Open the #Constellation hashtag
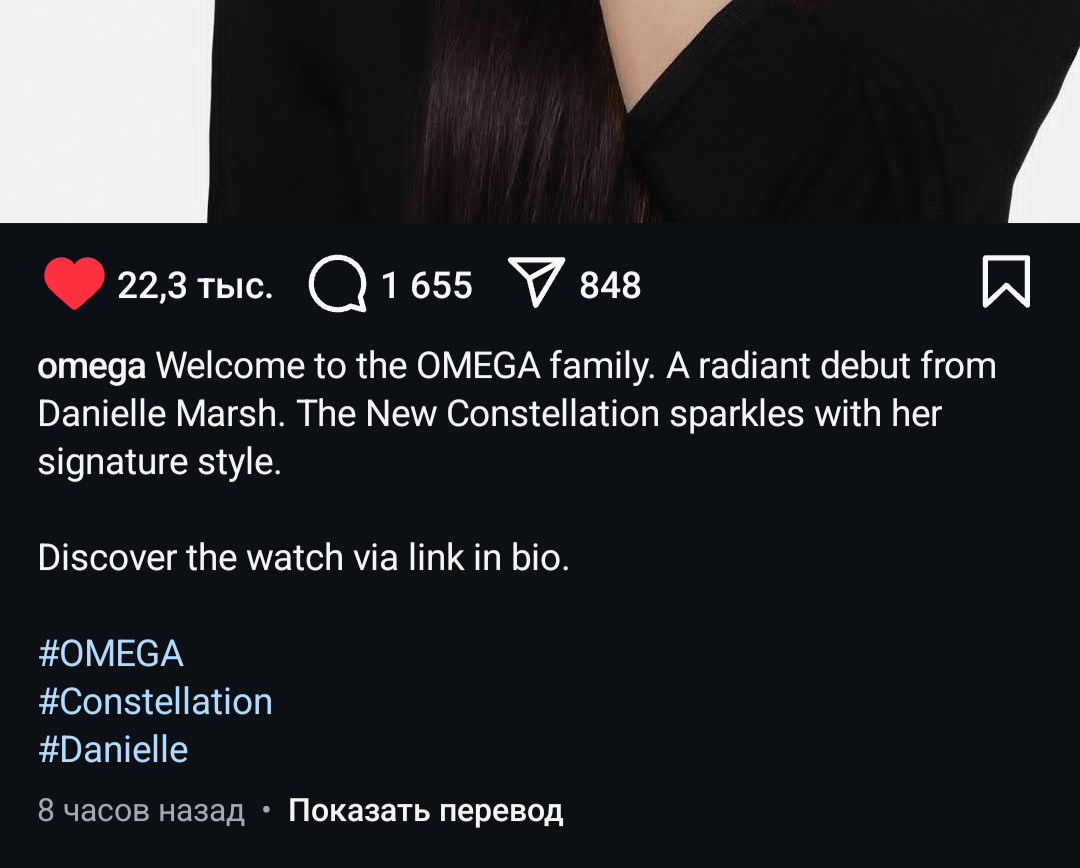Image resolution: width=1080 pixels, height=868 pixels. (x=155, y=701)
